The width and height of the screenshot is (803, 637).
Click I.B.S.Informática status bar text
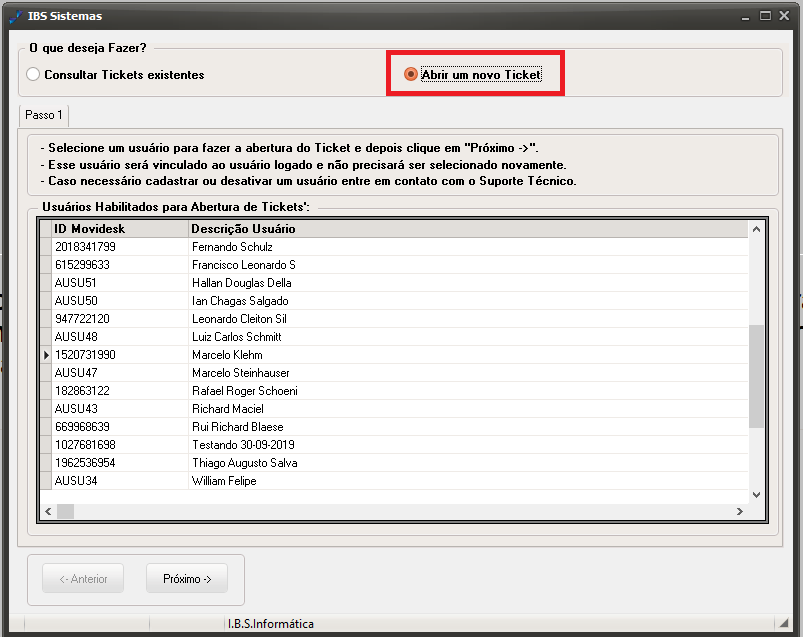pyautogui.click(x=271, y=624)
